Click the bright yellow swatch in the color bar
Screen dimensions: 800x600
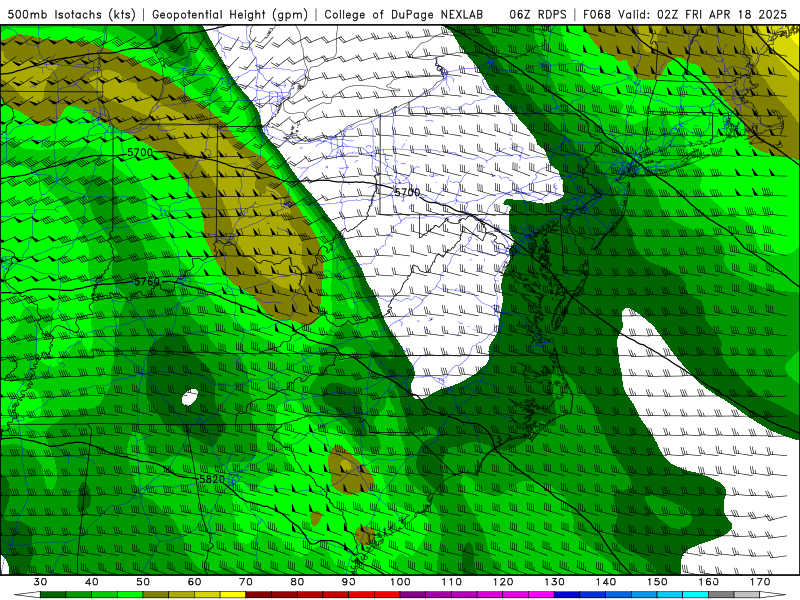[x=233, y=595]
